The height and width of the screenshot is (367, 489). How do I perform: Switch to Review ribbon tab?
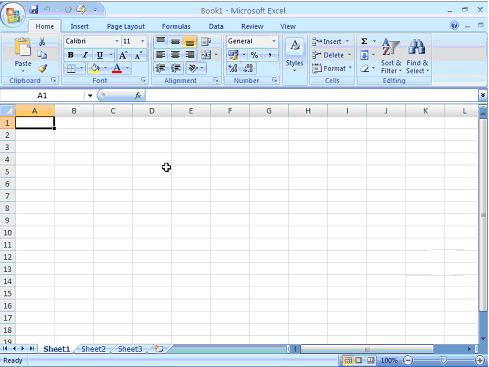coord(252,26)
